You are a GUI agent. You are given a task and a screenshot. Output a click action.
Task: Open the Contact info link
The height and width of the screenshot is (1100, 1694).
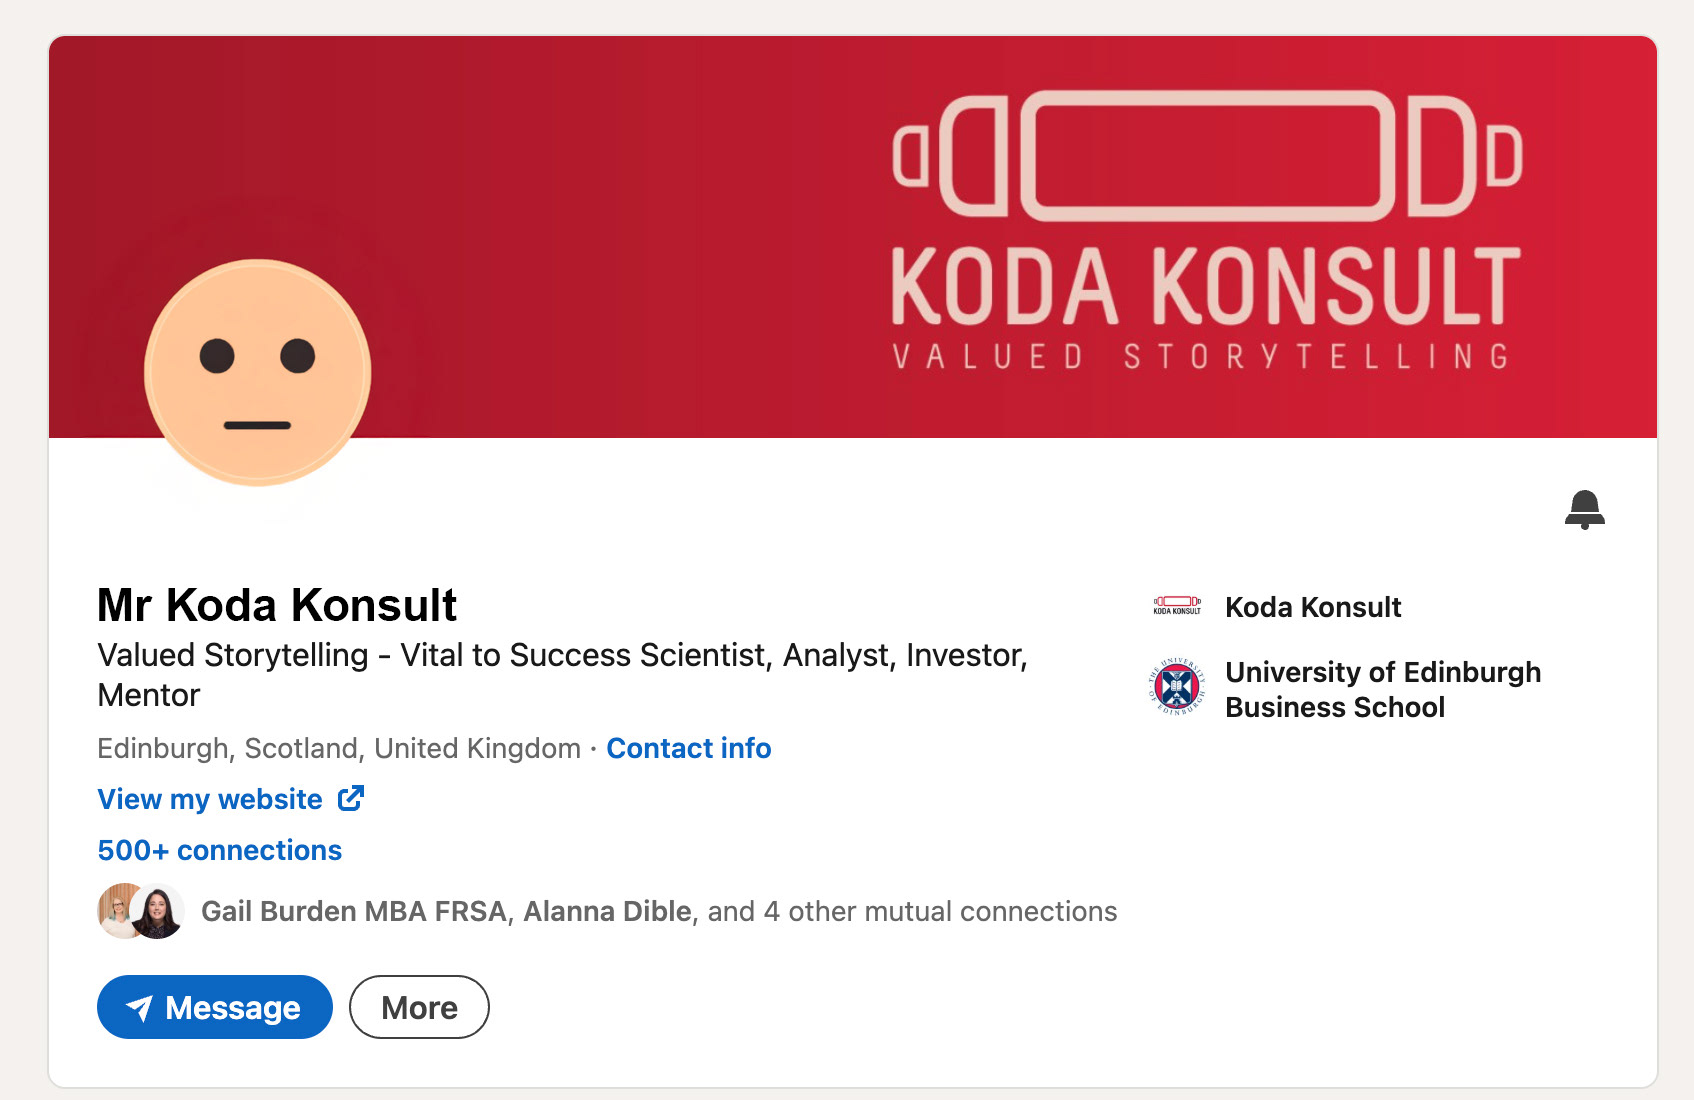(x=688, y=748)
